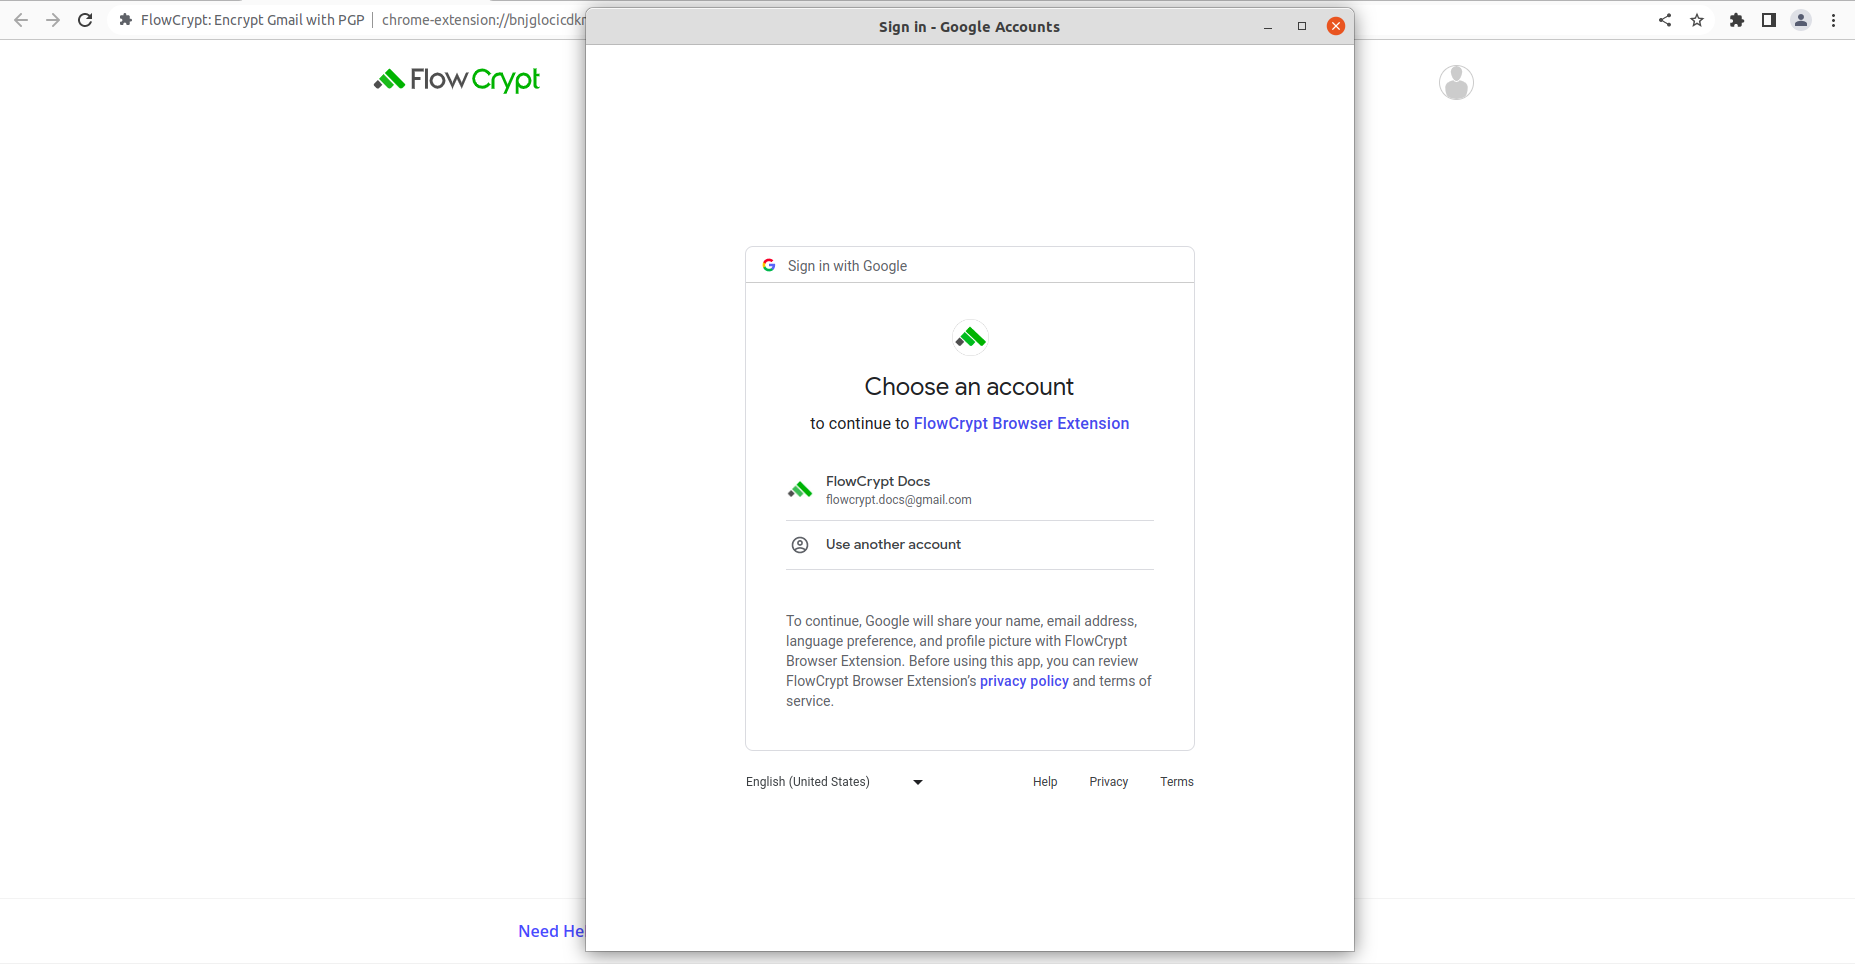1855x964 pixels.
Task: Bookmark this page with star icon
Action: 1697,20
